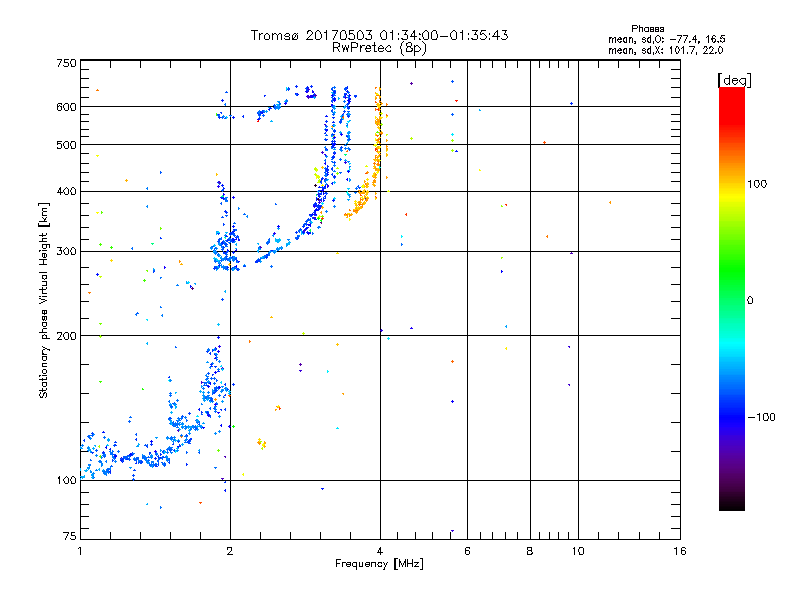Click the '600' height axis tick label

coord(66,107)
